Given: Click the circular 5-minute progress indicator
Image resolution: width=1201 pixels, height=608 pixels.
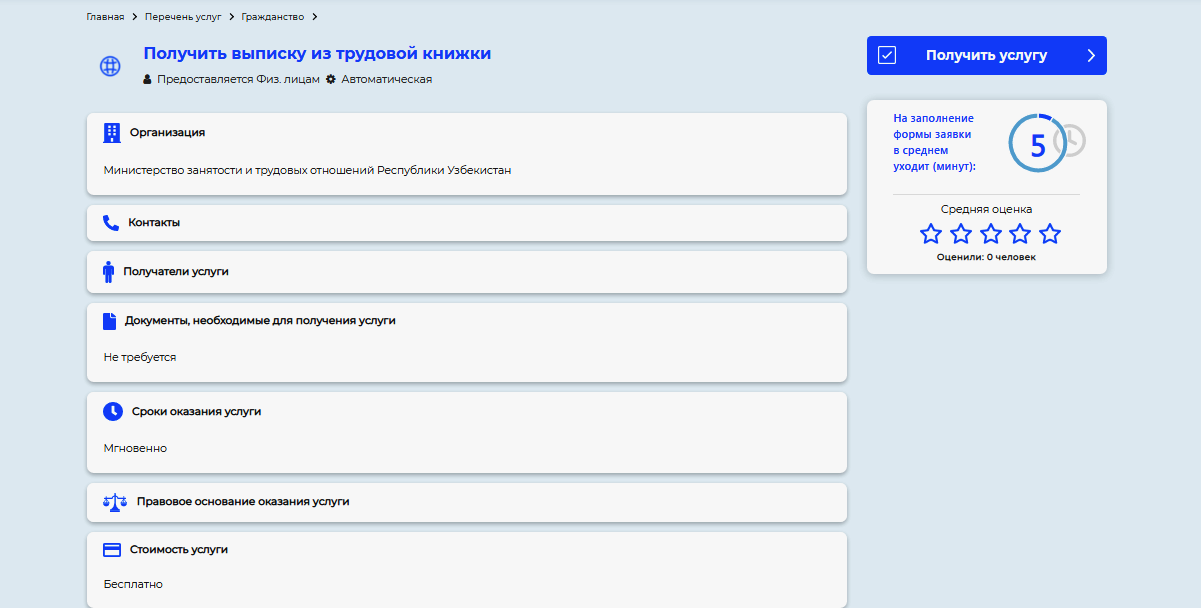Looking at the screenshot, I should (1037, 144).
